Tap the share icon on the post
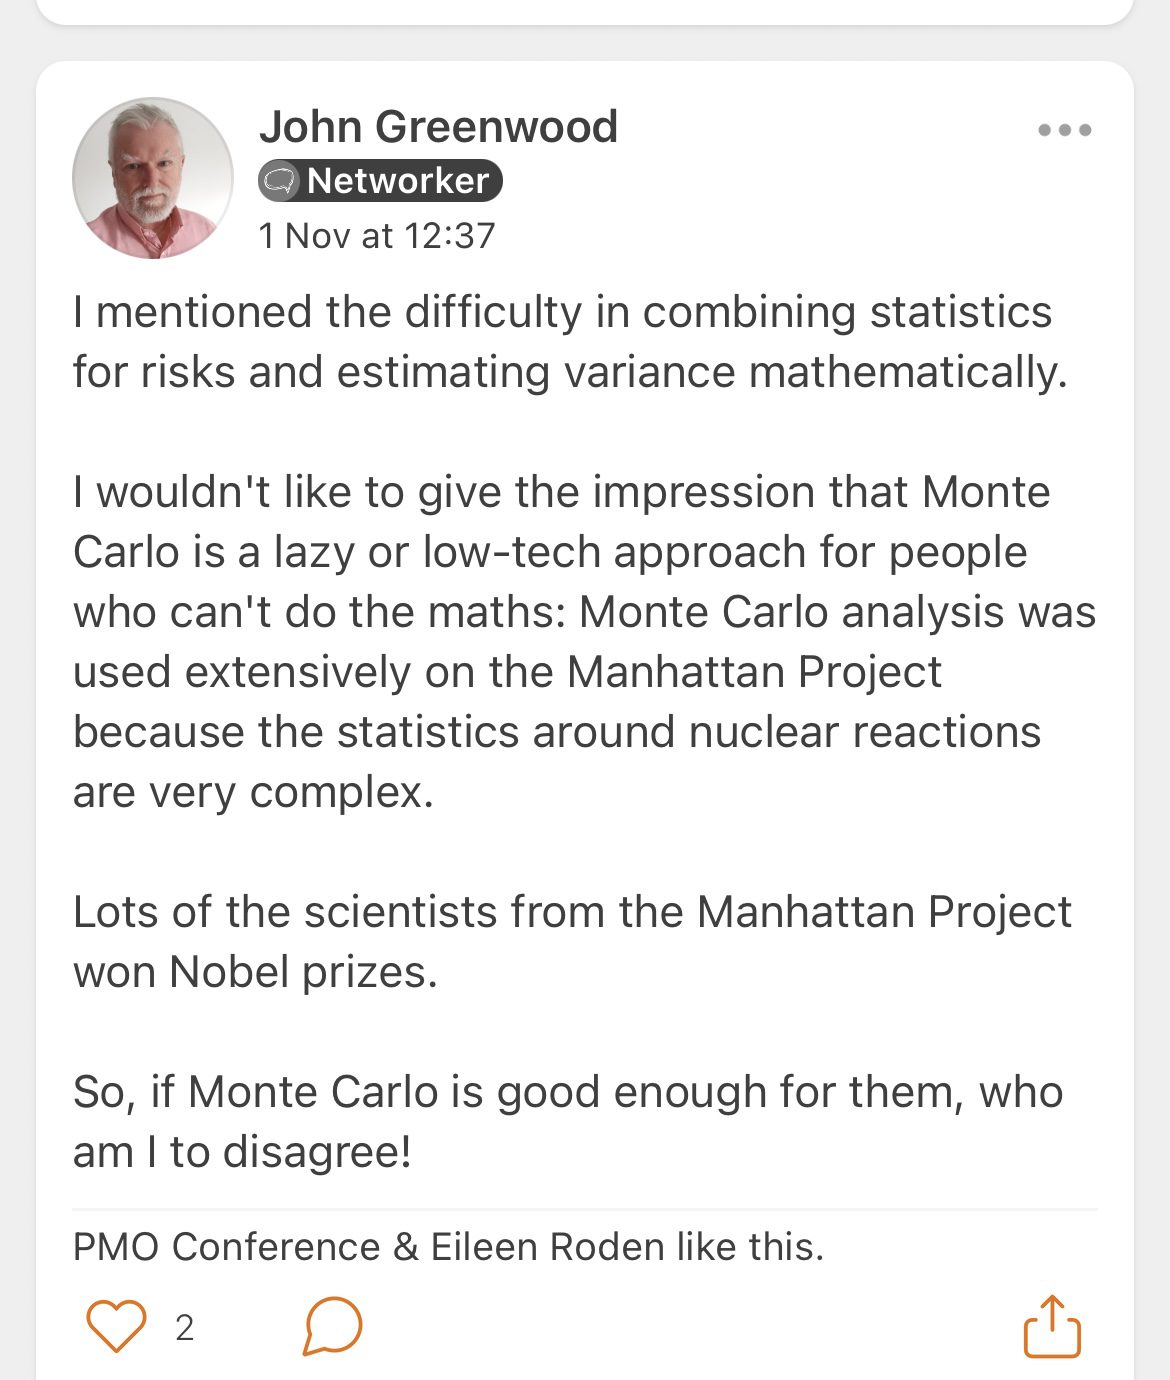 click(x=1052, y=1326)
